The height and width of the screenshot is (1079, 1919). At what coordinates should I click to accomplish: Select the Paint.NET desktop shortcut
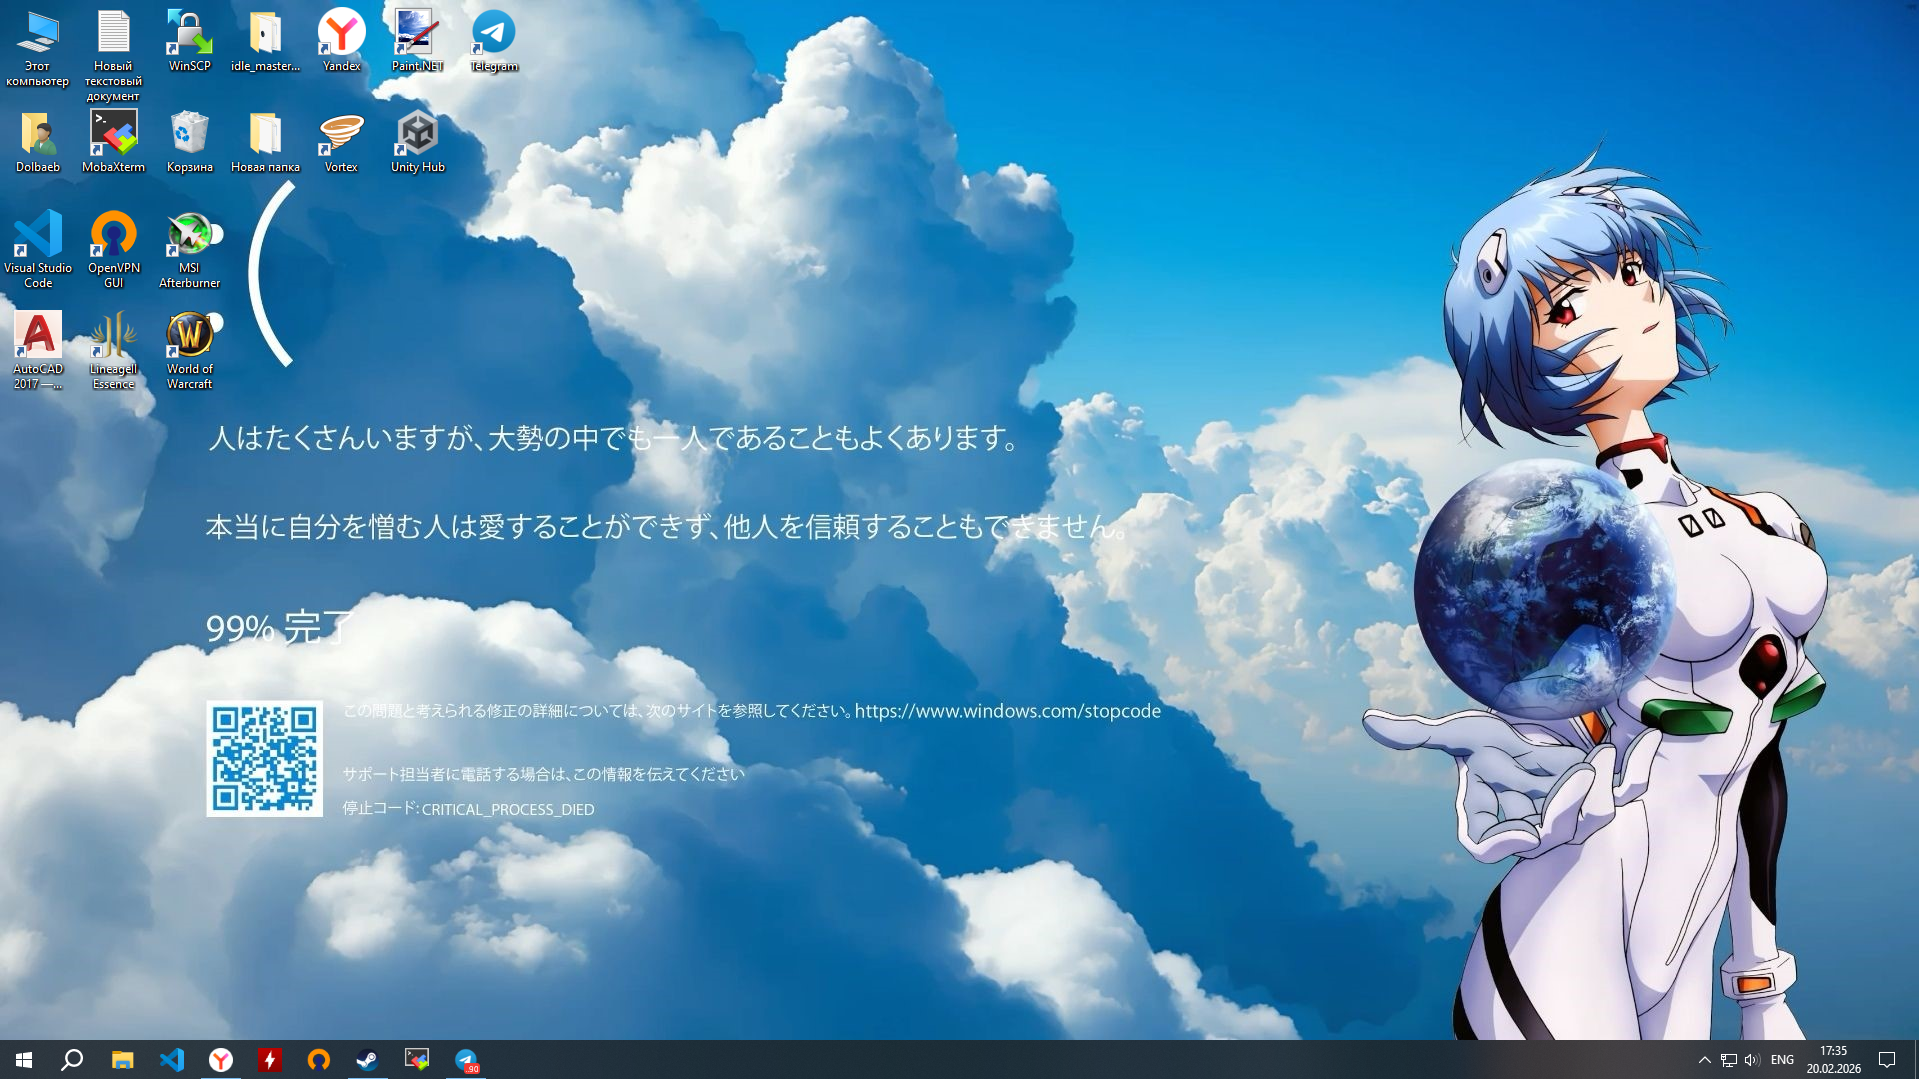(x=417, y=41)
